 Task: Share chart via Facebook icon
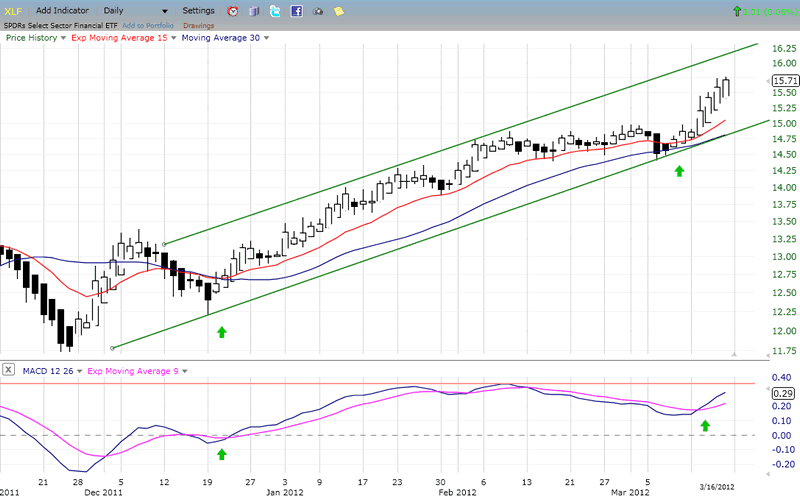[x=297, y=11]
